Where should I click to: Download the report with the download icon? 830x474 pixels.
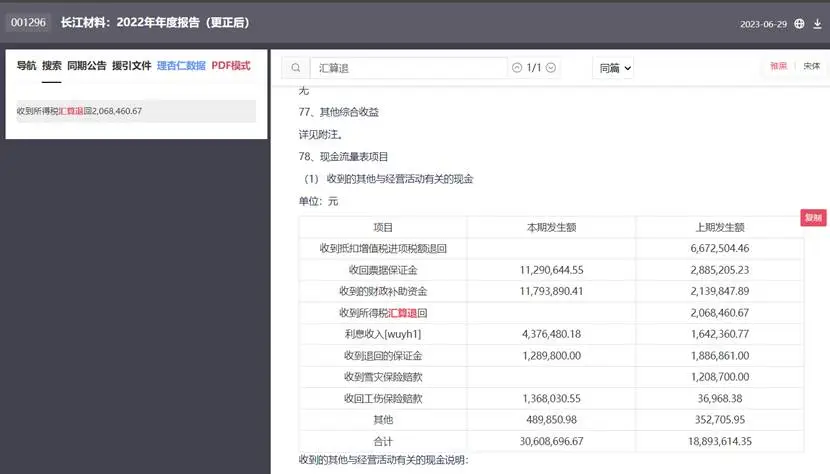[x=817, y=24]
